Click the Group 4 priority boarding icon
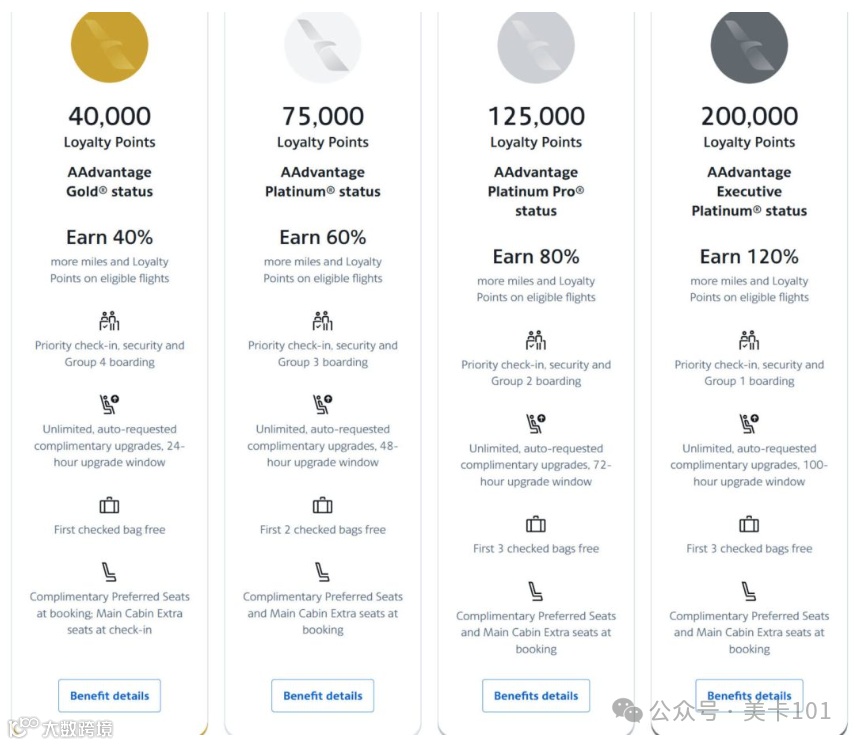Screen dimensions: 859x745 (110, 321)
